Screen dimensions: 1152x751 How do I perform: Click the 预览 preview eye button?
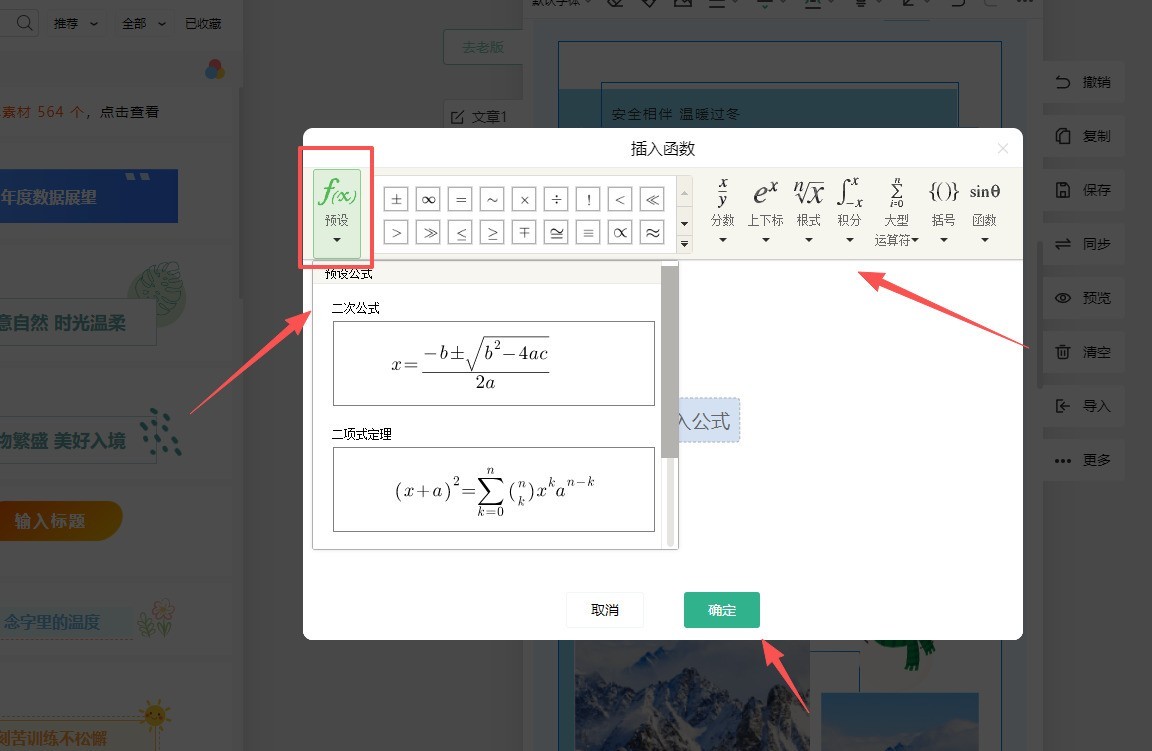coord(1083,298)
